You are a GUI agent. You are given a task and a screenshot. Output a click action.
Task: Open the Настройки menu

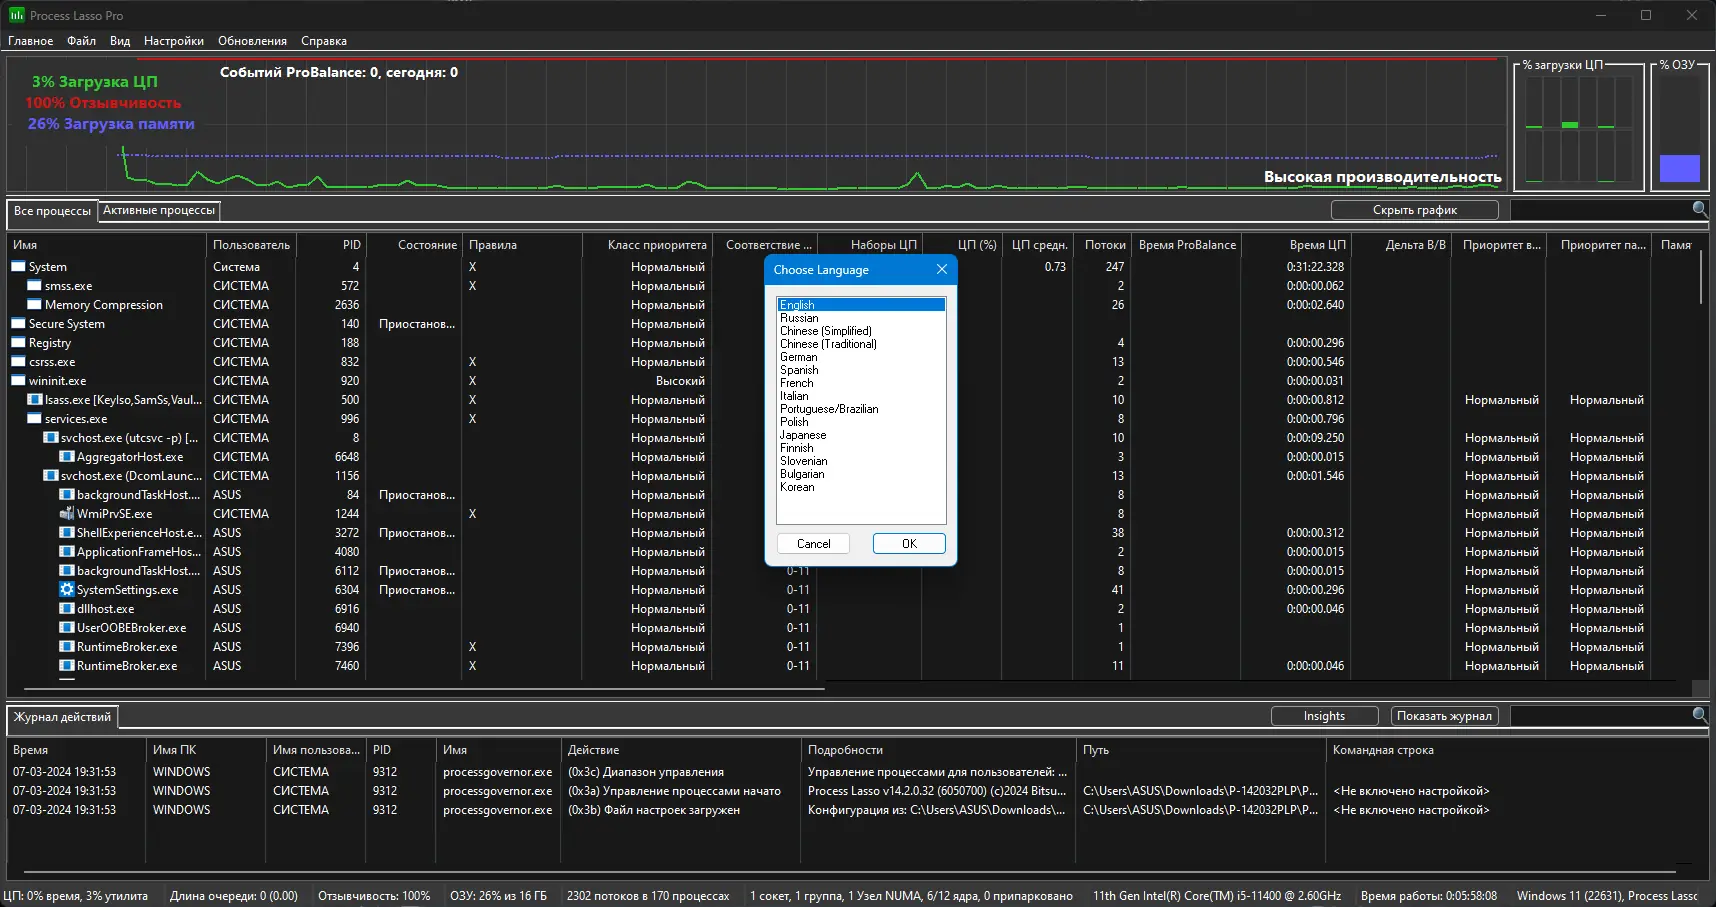(x=173, y=41)
